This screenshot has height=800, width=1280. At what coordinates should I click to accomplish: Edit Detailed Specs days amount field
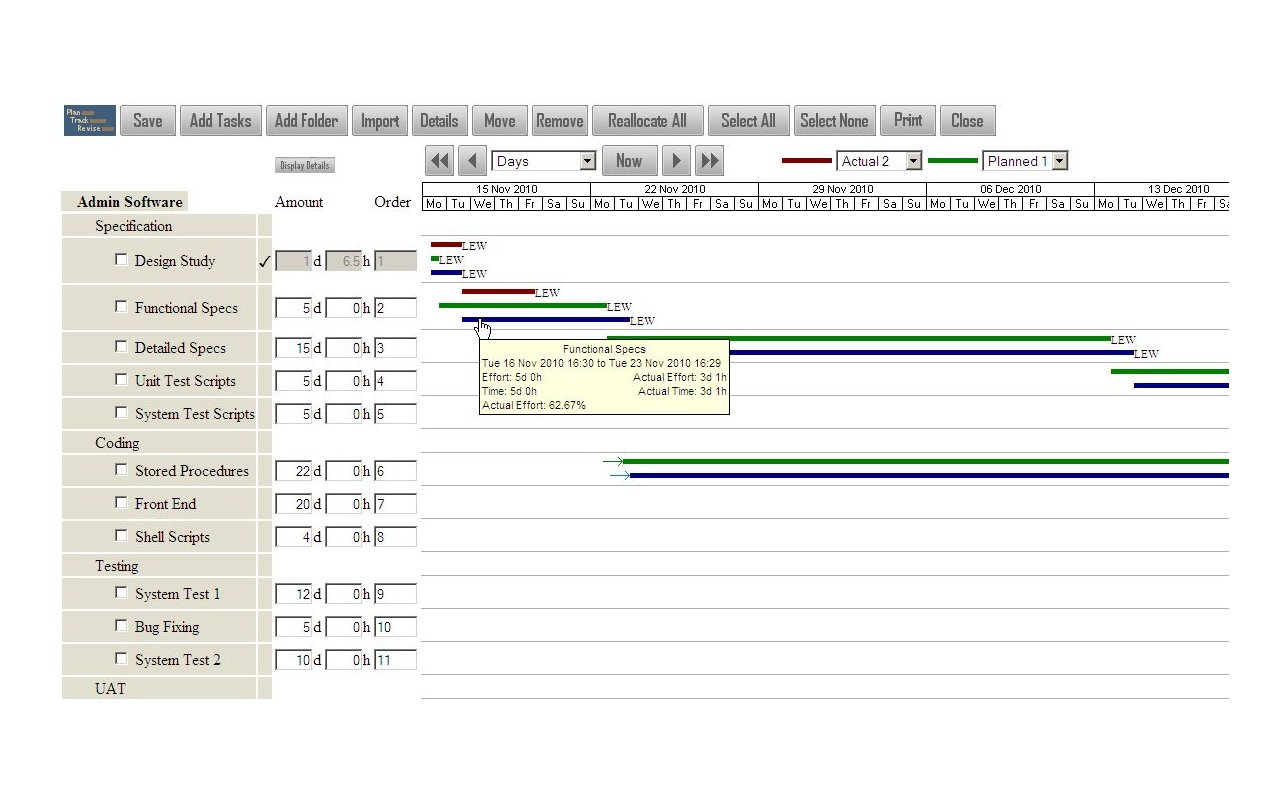293,348
